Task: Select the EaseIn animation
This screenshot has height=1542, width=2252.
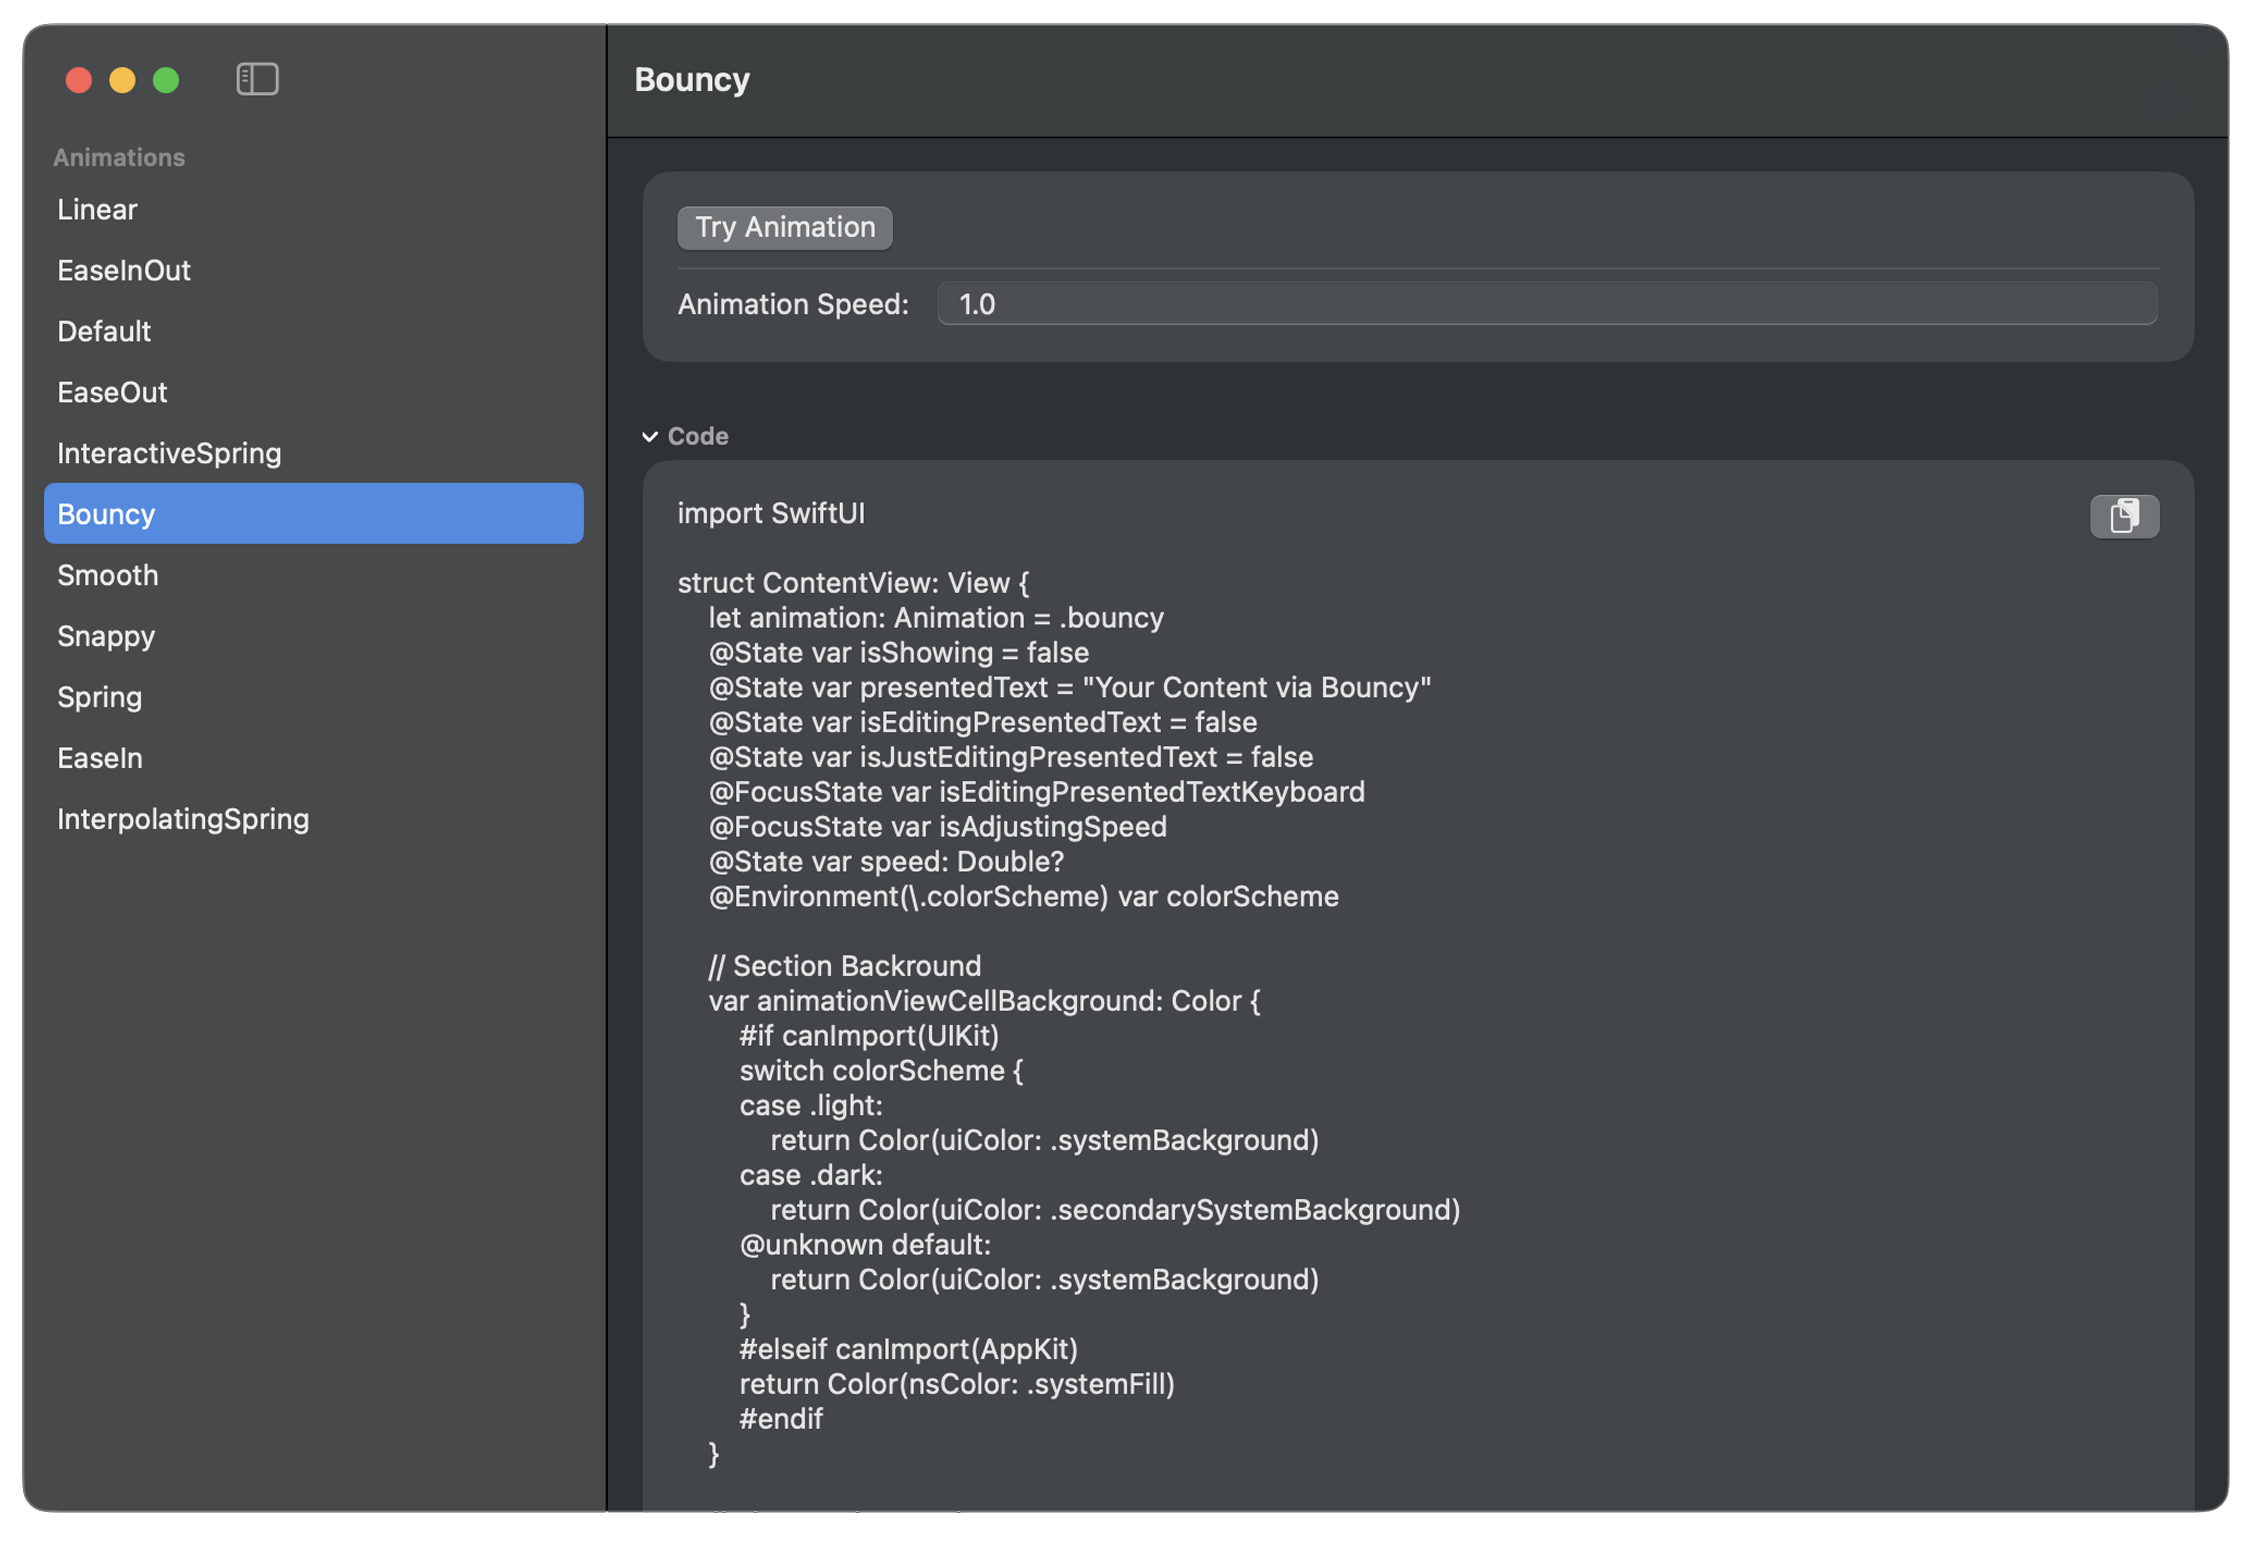Action: coord(100,758)
